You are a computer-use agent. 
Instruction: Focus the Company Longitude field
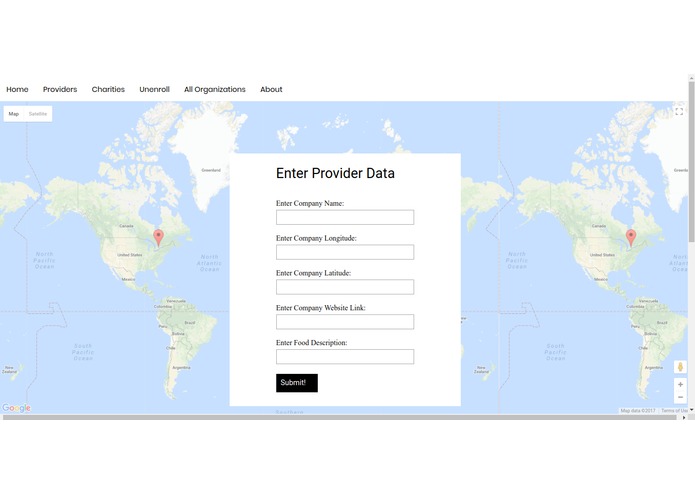345,252
